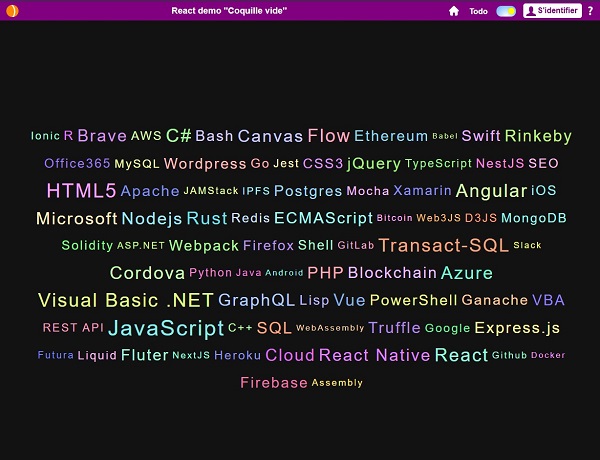
Task: Click the JAMStack tag
Action: pos(211,191)
